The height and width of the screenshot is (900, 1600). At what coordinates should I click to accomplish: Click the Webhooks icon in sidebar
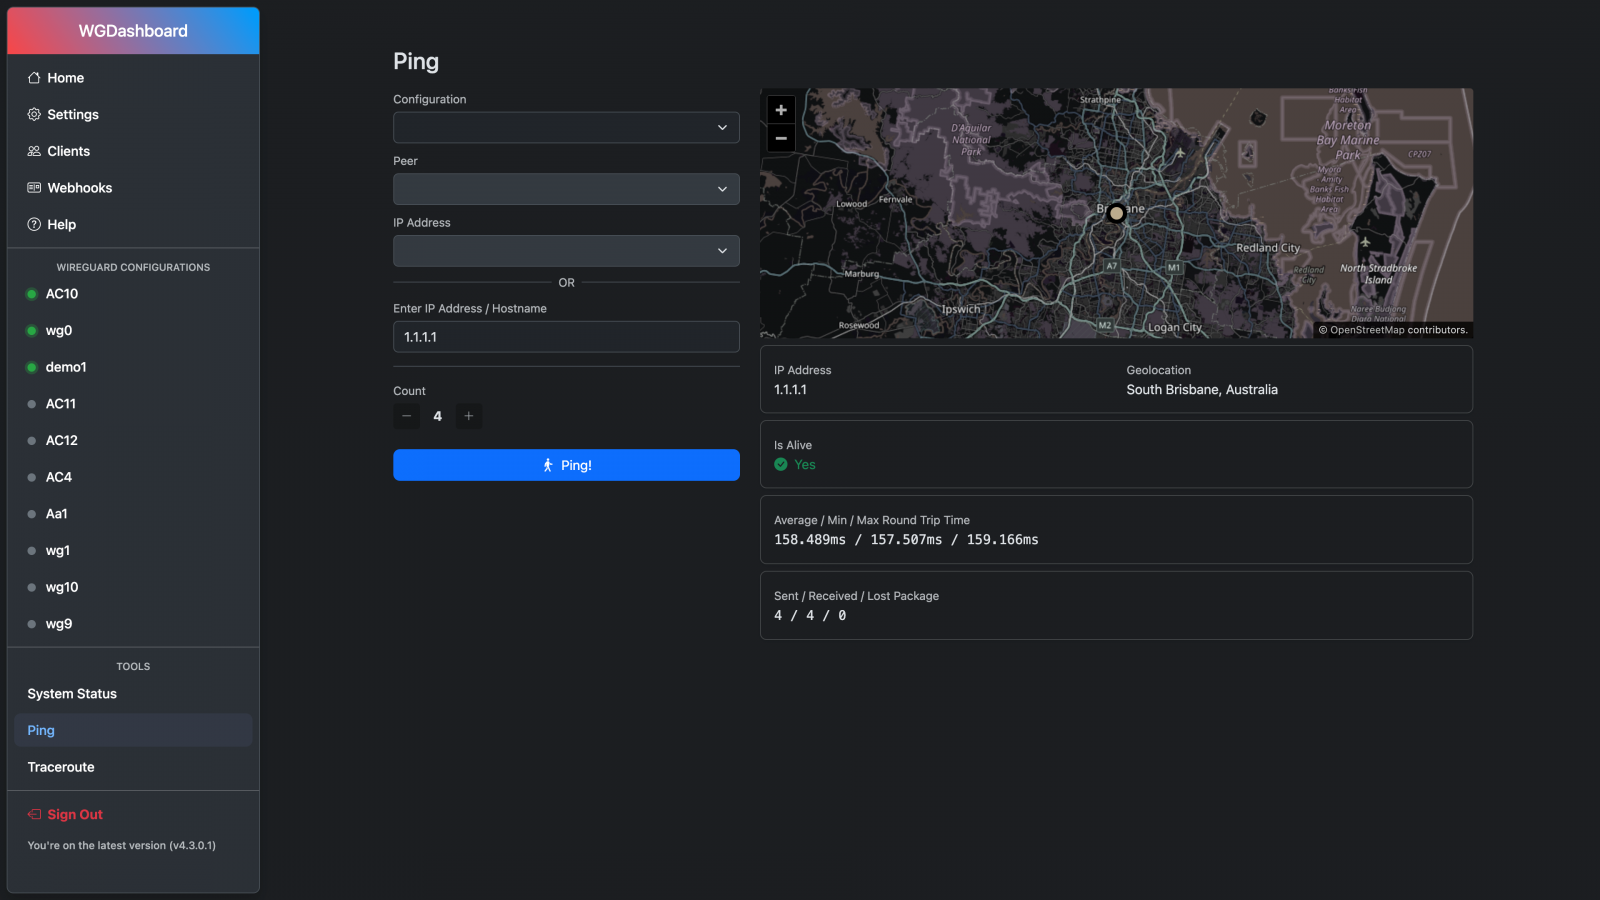coord(34,188)
